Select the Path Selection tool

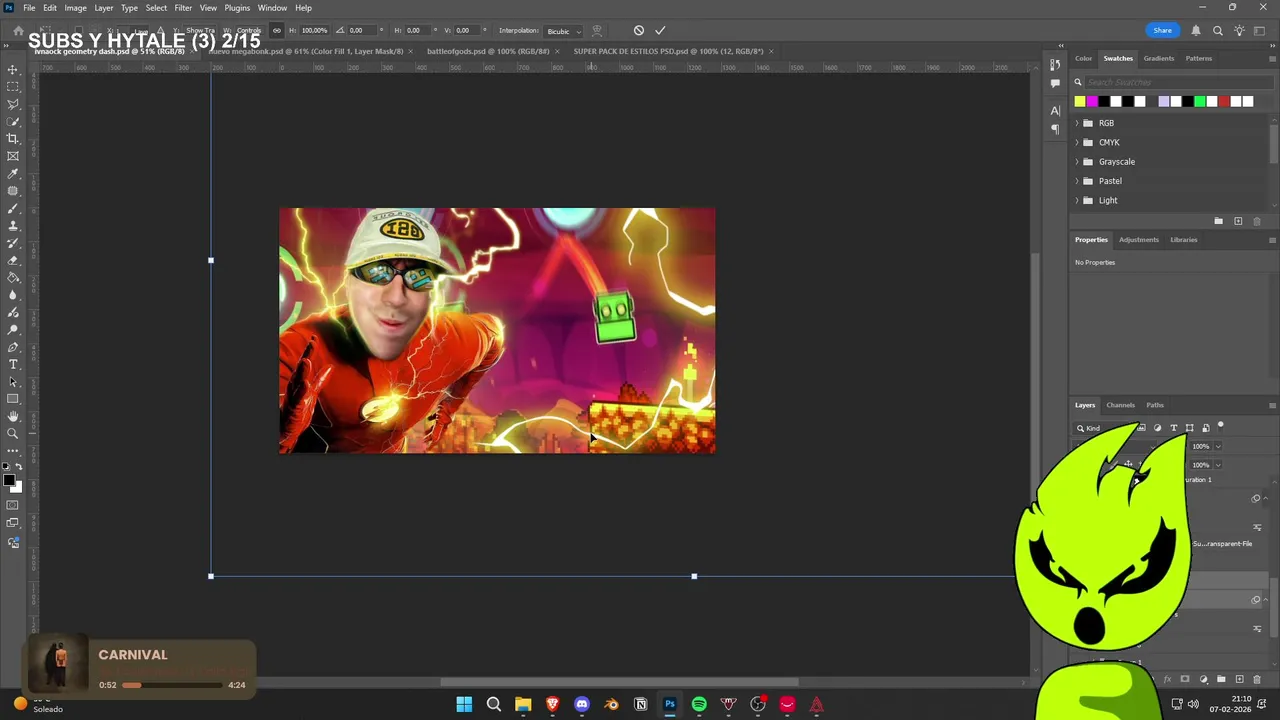(13, 381)
